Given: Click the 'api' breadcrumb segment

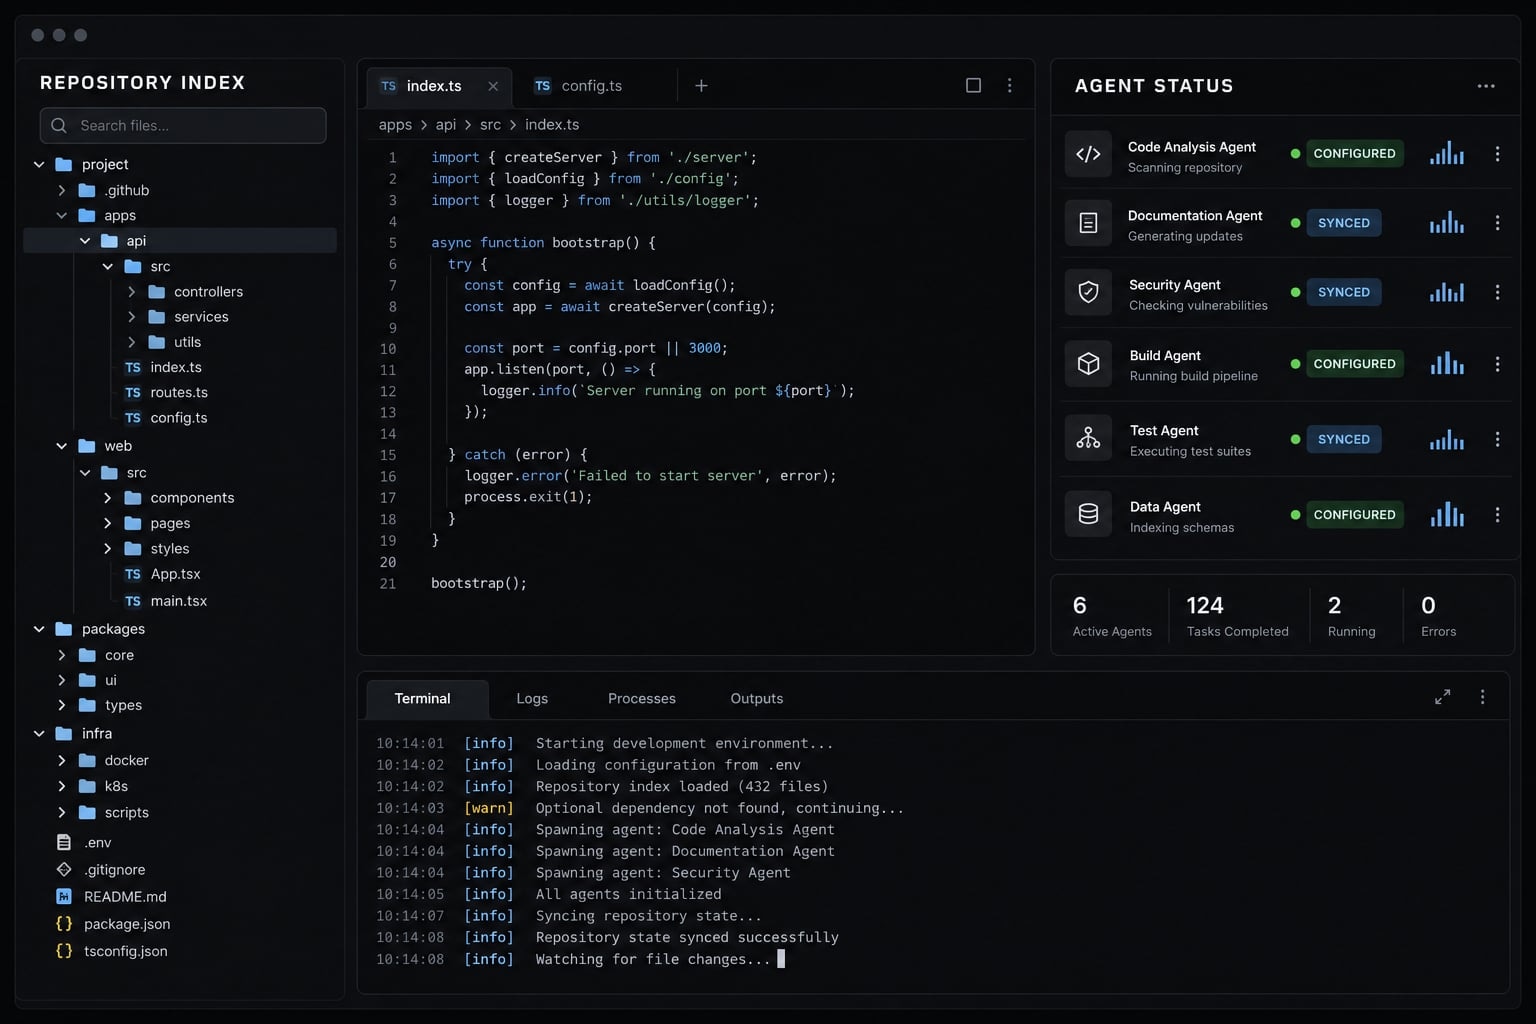Looking at the screenshot, I should (446, 125).
